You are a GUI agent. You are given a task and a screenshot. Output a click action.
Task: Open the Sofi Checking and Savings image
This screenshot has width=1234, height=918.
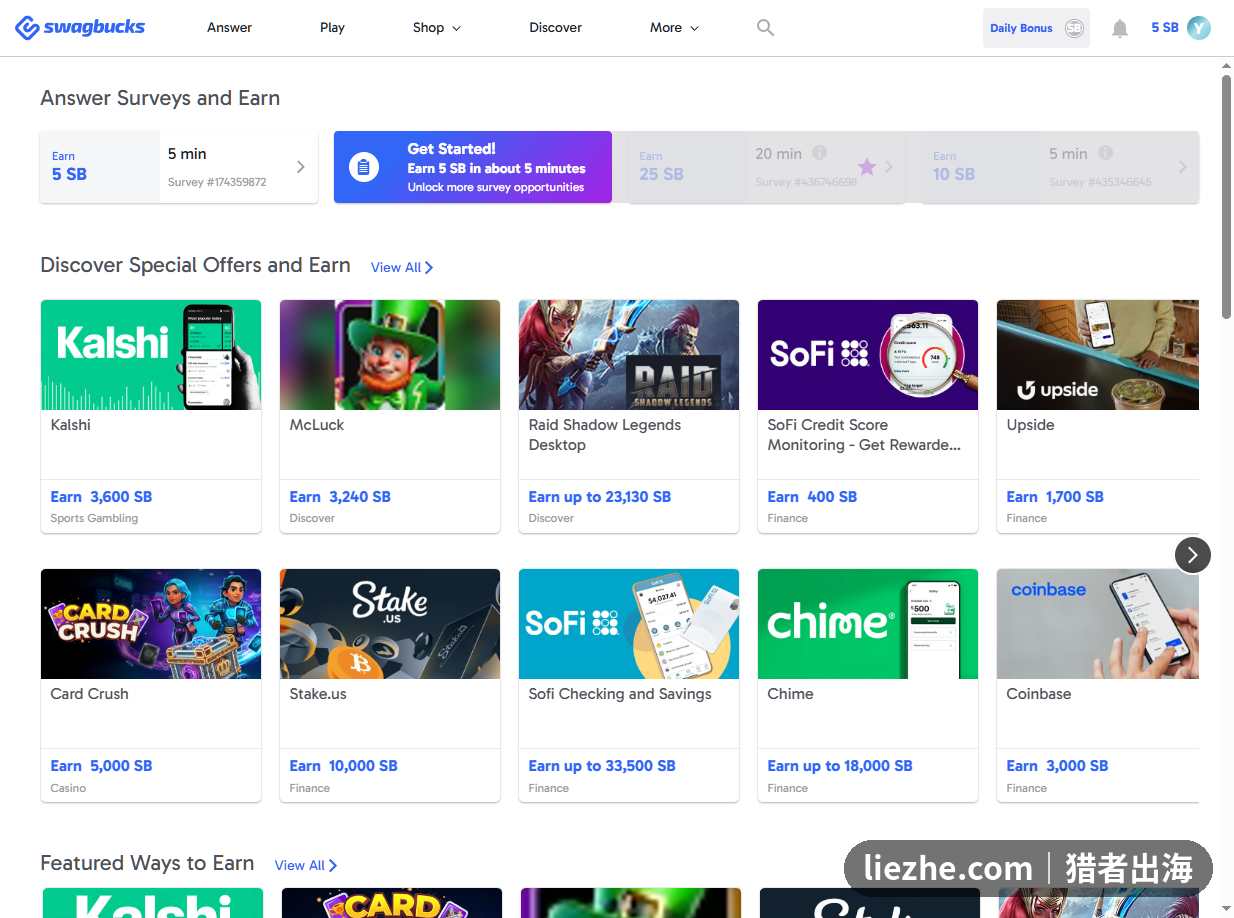pos(629,624)
